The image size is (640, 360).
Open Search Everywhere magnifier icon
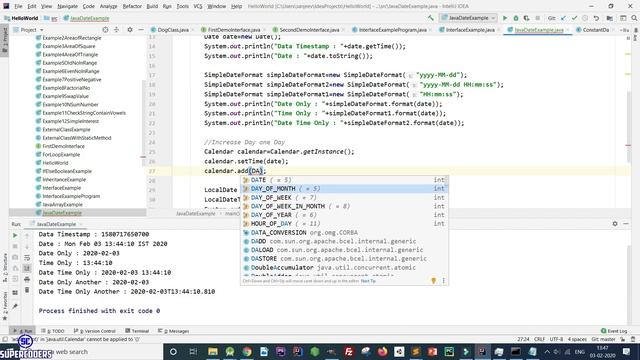point(634,18)
